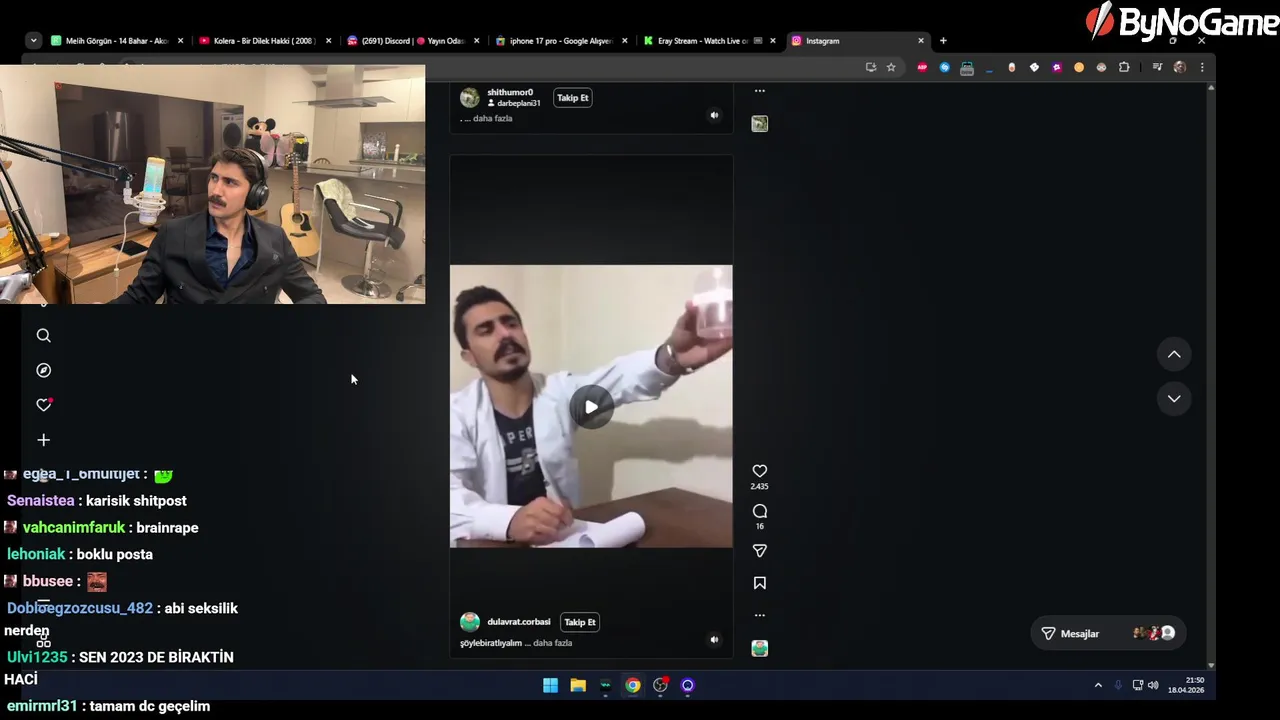
Task: Open the audio thumbnail of dulavrat.corbasi reel
Action: pyautogui.click(x=760, y=648)
